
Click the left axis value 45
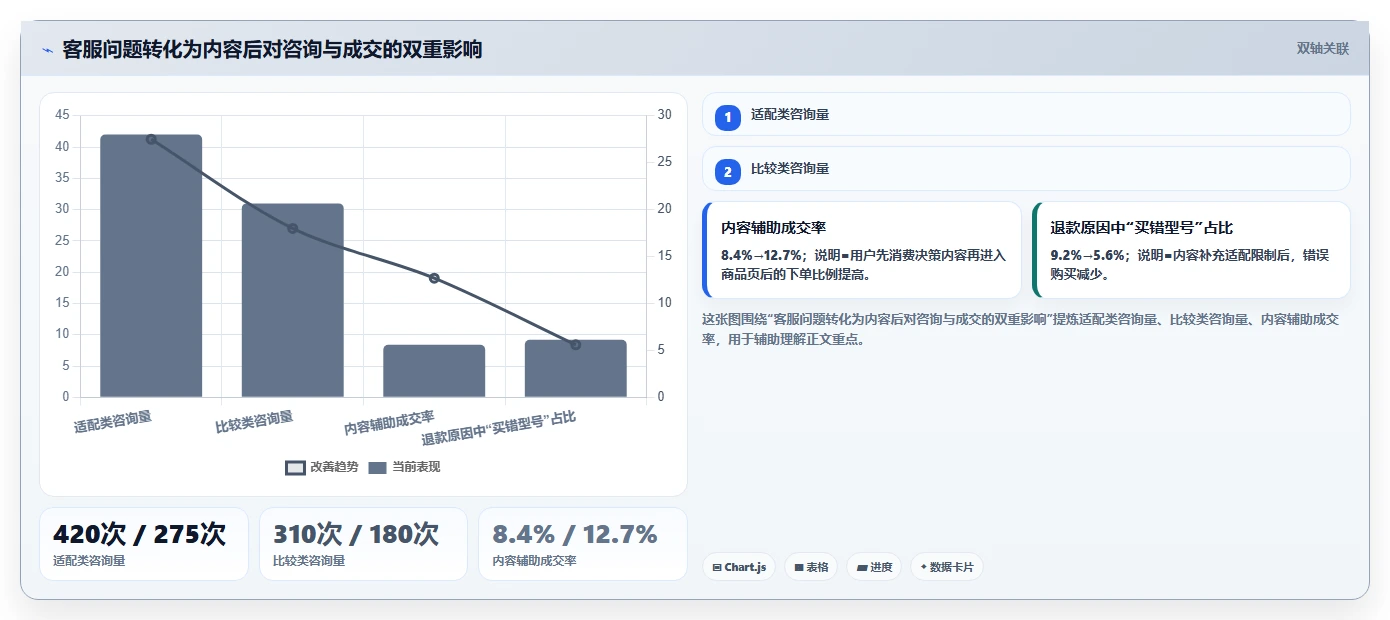click(x=62, y=115)
